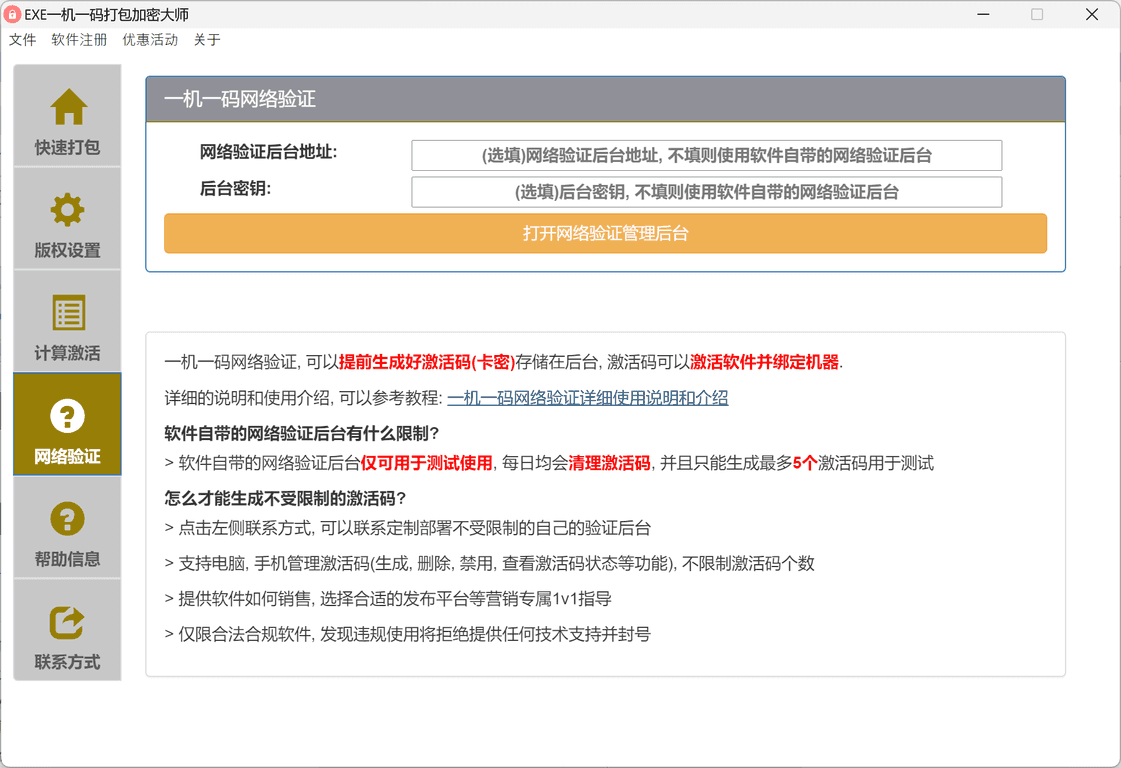Open the 软件注册 menu
Viewport: 1121px width, 768px height.
[79, 40]
